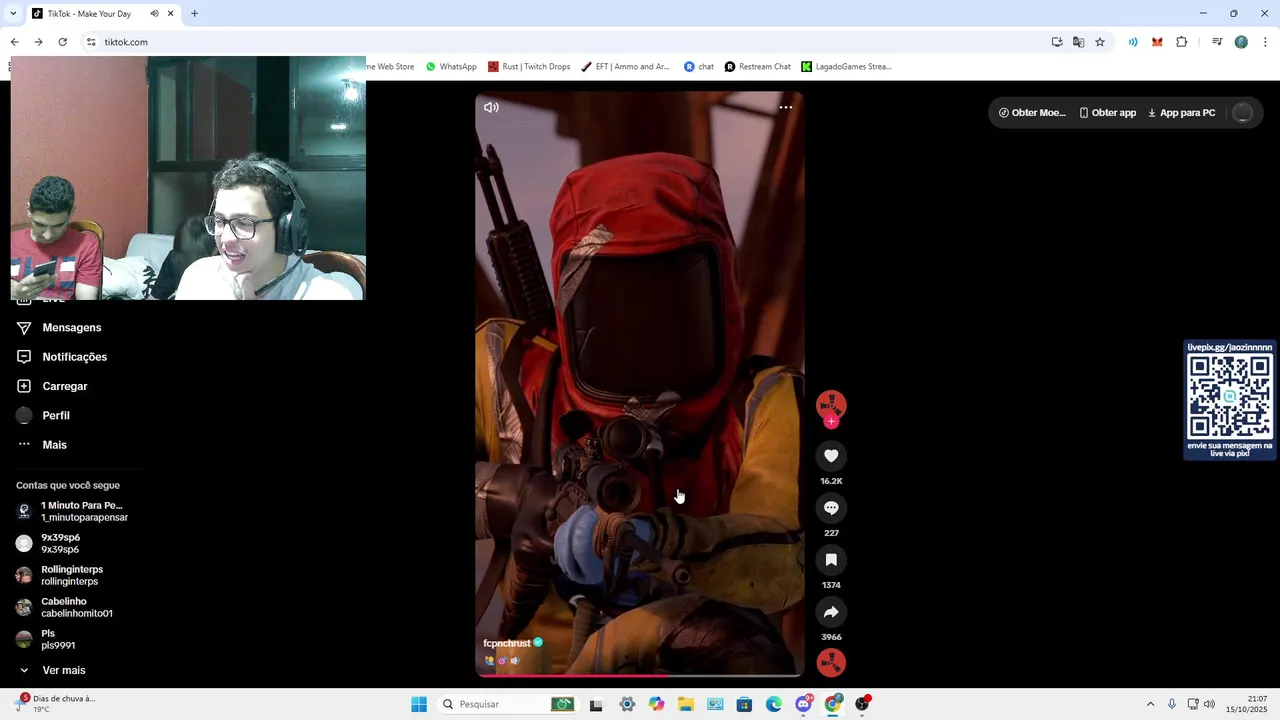Click the install app icon in address bar
This screenshot has width=1280, height=720.
tap(1057, 42)
